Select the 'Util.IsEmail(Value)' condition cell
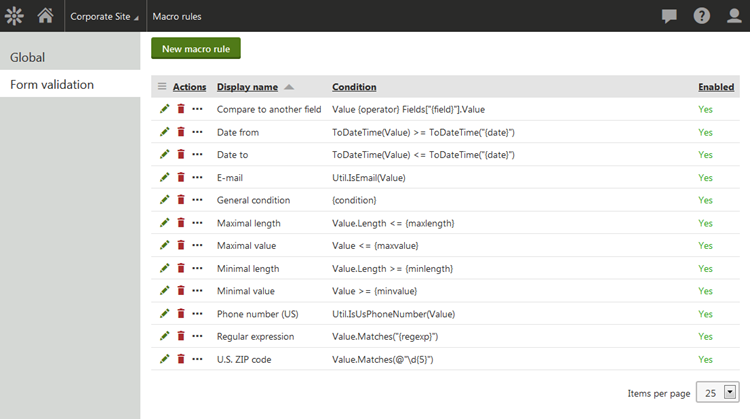 pos(369,177)
